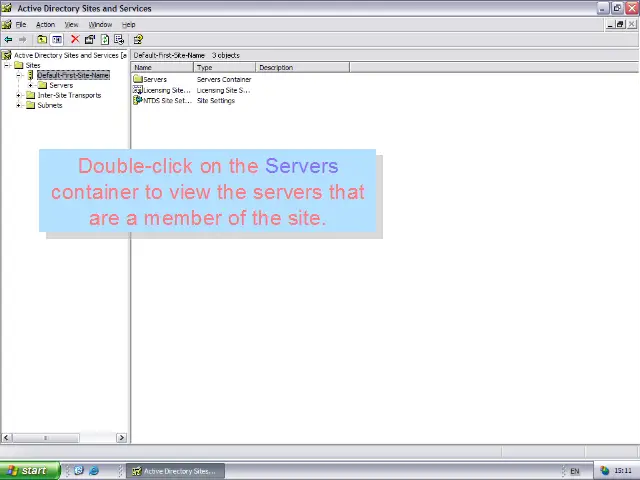Open Help using the toolbar icon

tap(138, 40)
